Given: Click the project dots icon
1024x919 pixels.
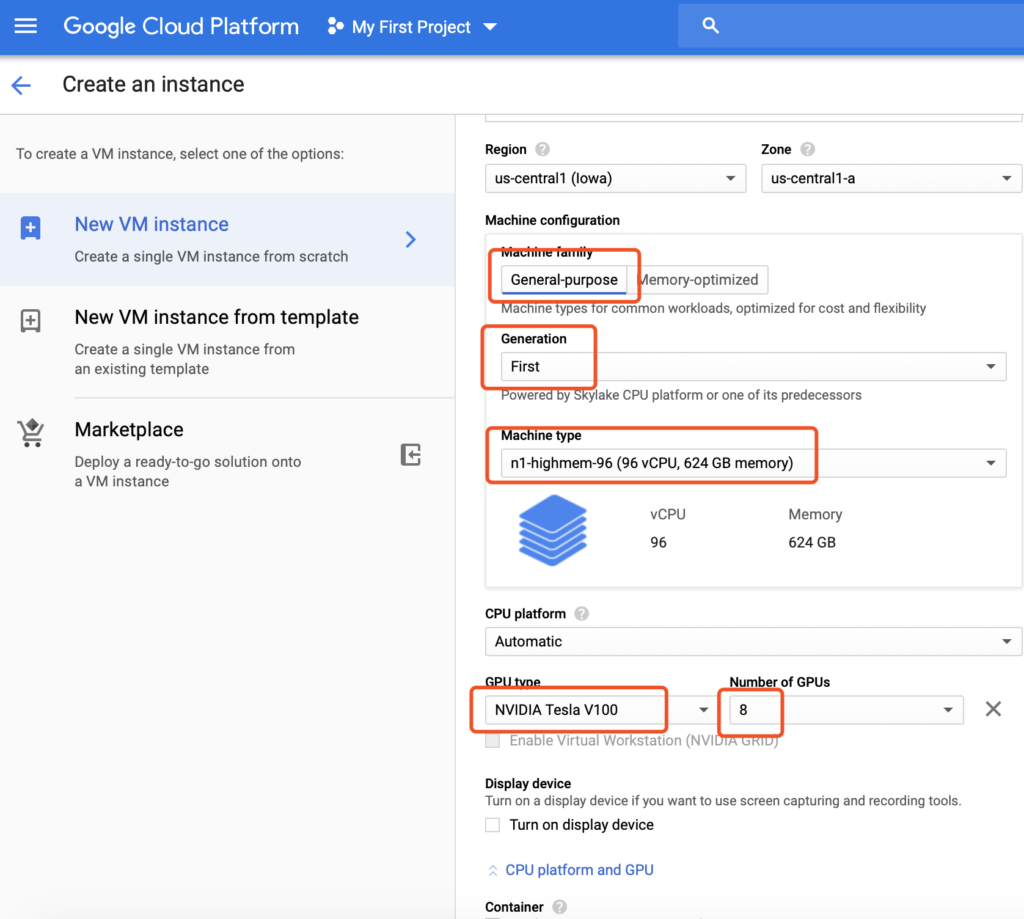Looking at the screenshot, I should tap(335, 26).
